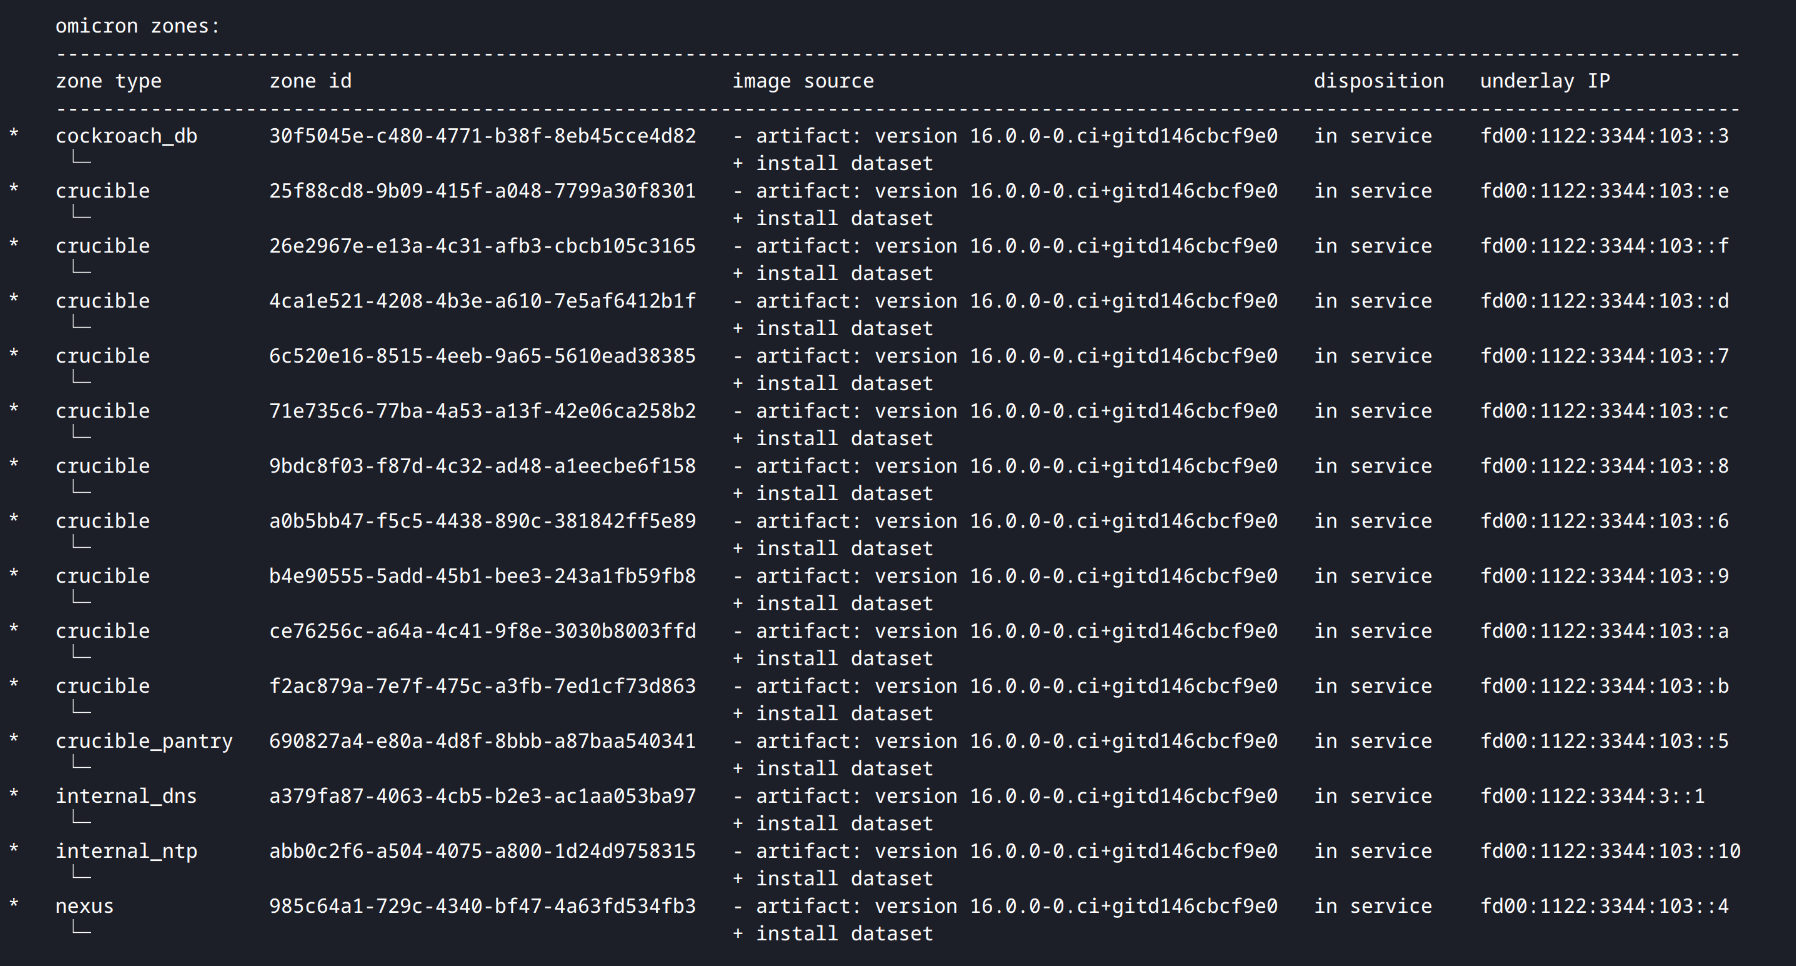Select the 'image source' column header
Viewport: 1796px width, 966px height.
(x=803, y=81)
